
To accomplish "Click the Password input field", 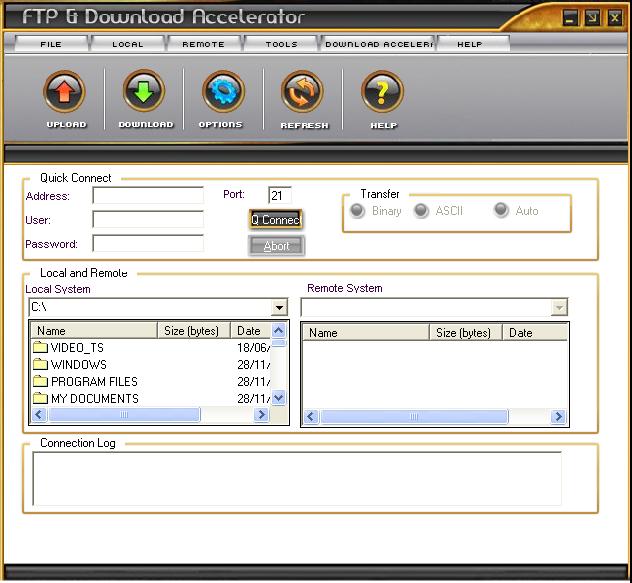I will 148,244.
